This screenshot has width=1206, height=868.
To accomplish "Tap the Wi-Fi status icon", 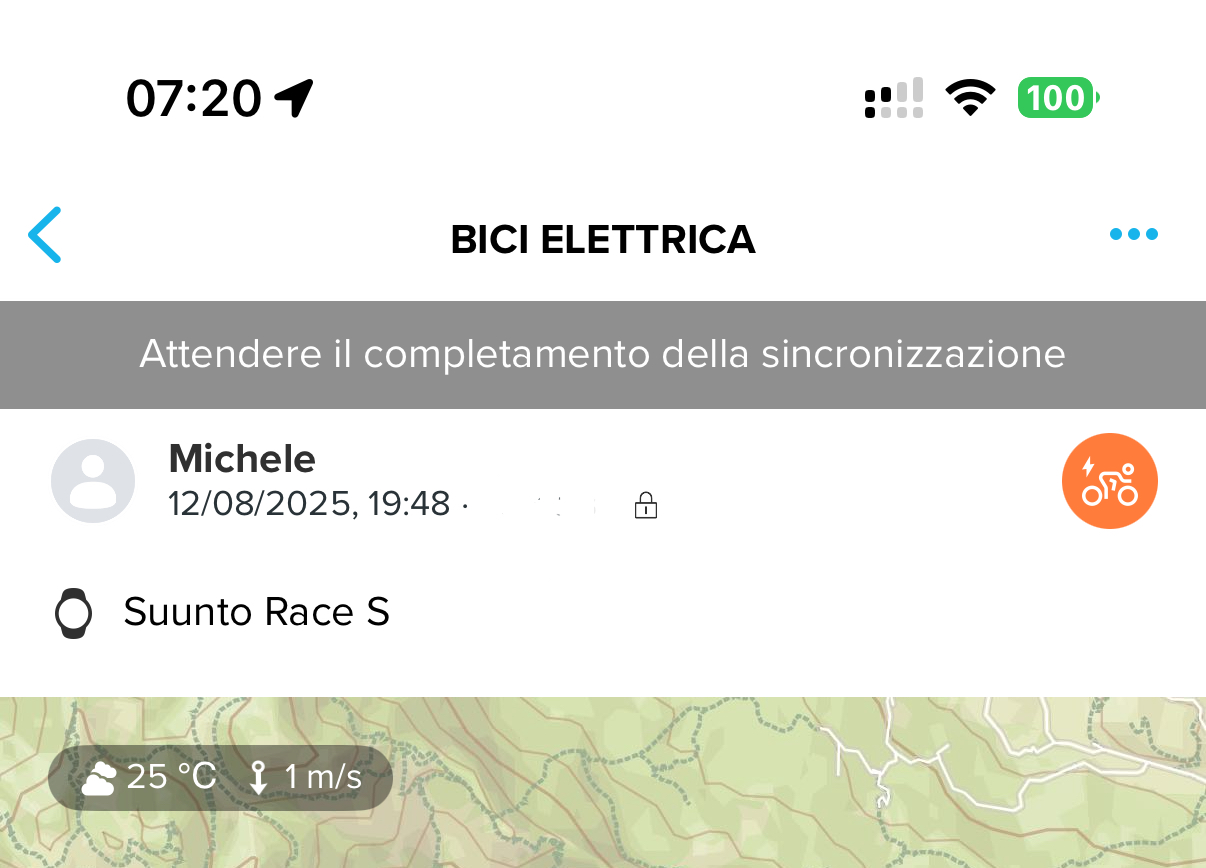I will click(x=970, y=98).
